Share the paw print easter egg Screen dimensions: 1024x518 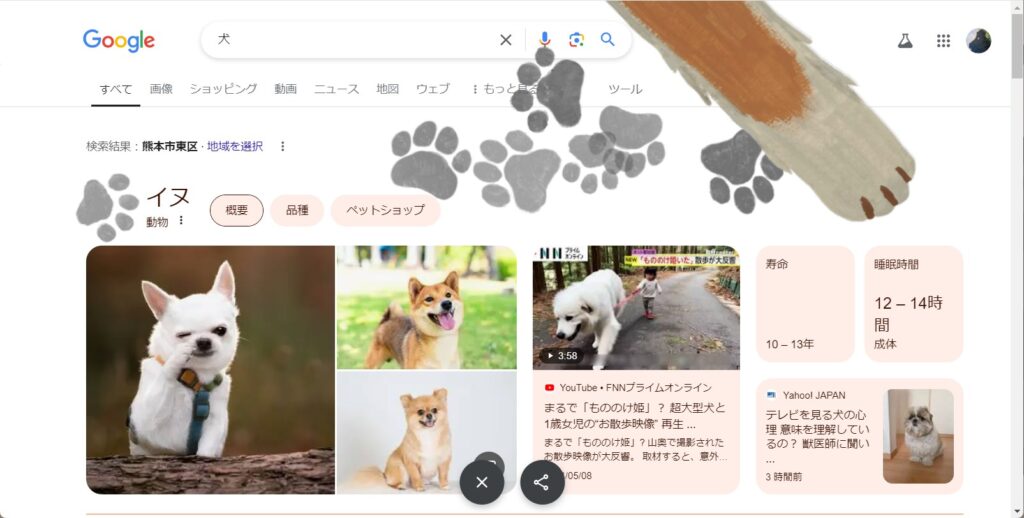(x=542, y=482)
